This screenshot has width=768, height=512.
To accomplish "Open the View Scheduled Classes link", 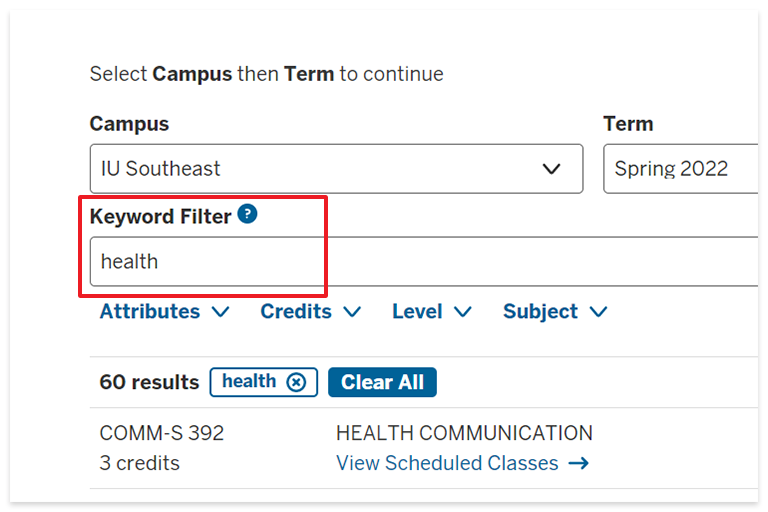I will pos(447,463).
